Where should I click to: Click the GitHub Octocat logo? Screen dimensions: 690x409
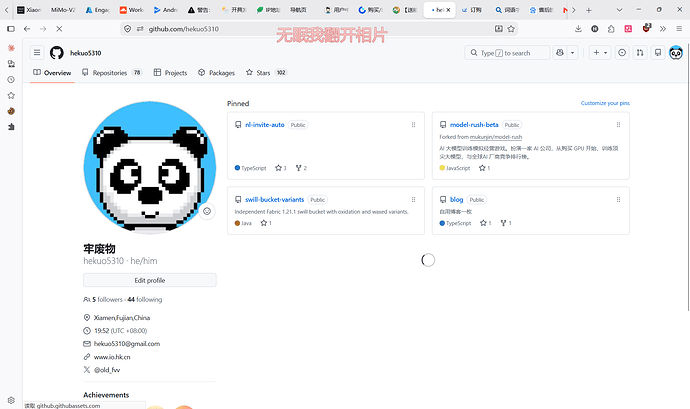(x=56, y=53)
